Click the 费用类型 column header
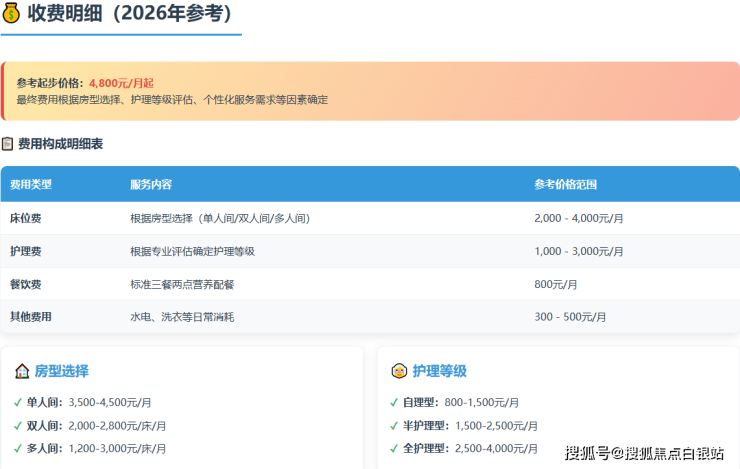 (31, 185)
